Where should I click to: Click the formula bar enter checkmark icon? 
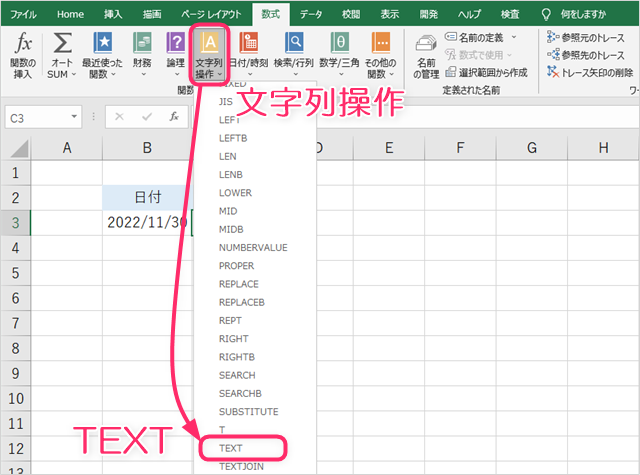pyautogui.click(x=147, y=117)
